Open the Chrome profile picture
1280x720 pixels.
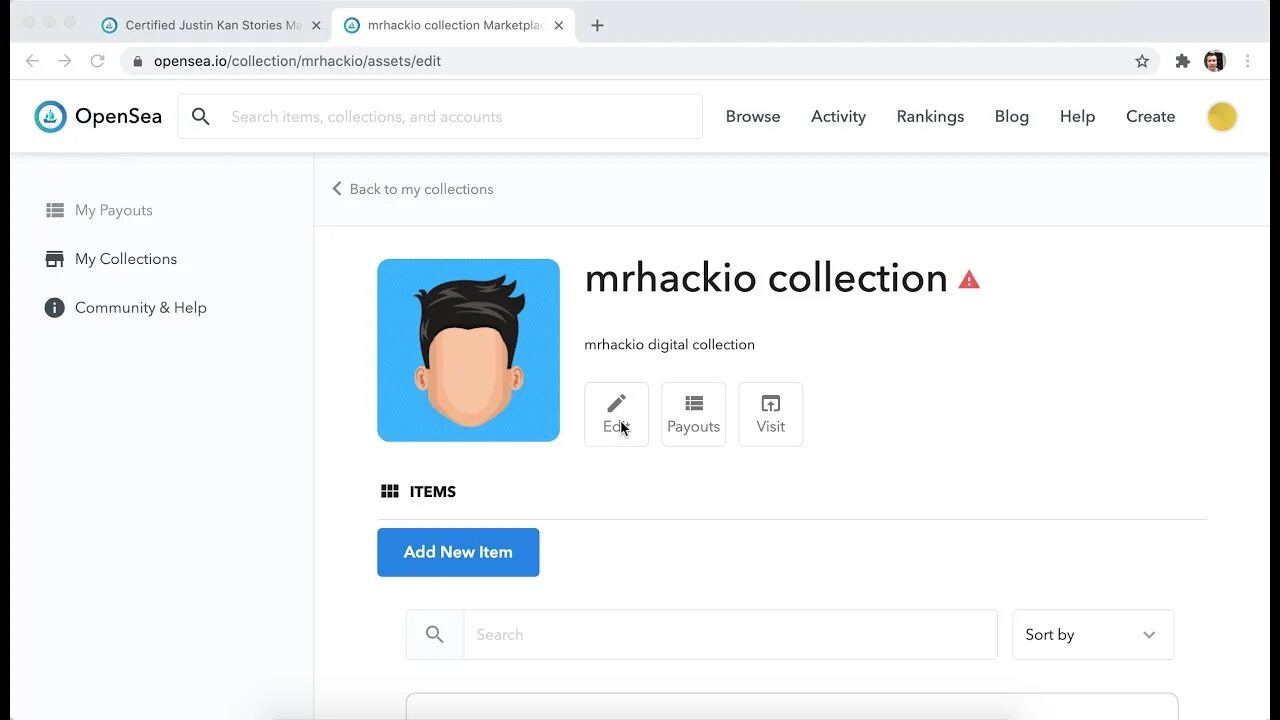pyautogui.click(x=1214, y=61)
